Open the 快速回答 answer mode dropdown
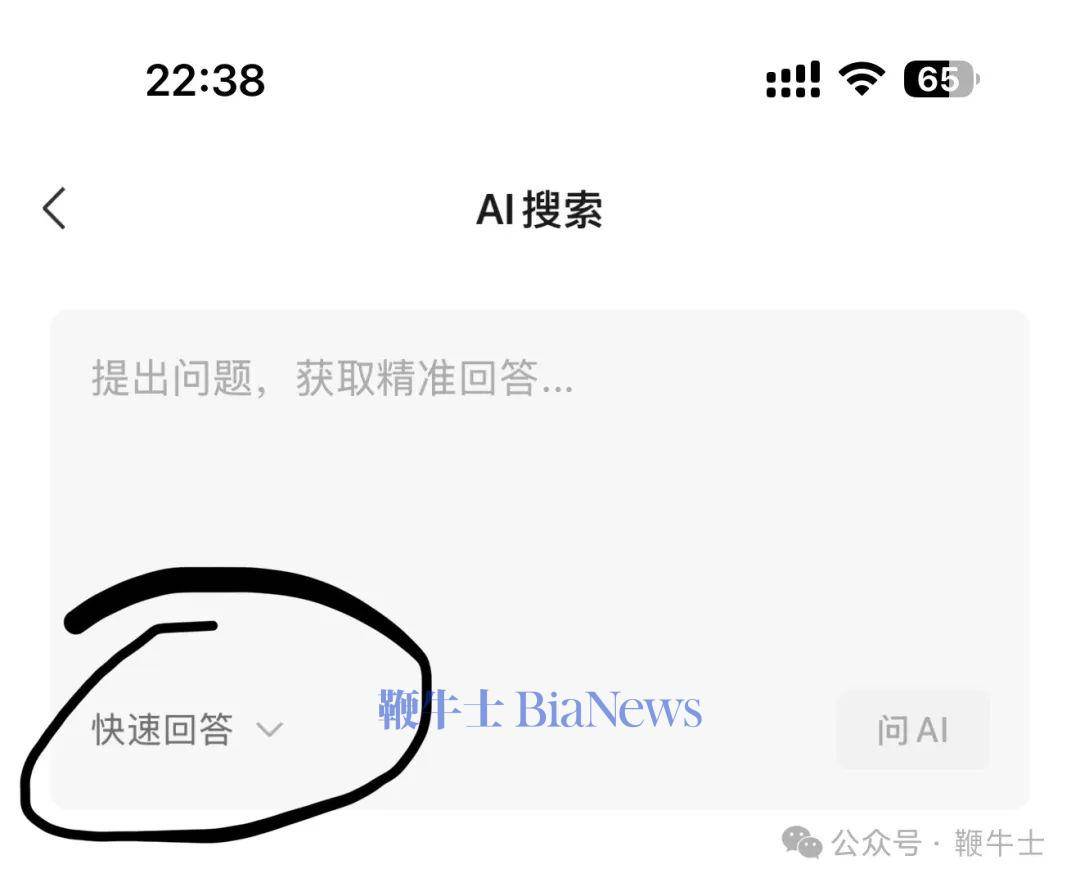Image resolution: width=1080 pixels, height=887 pixels. click(x=187, y=729)
